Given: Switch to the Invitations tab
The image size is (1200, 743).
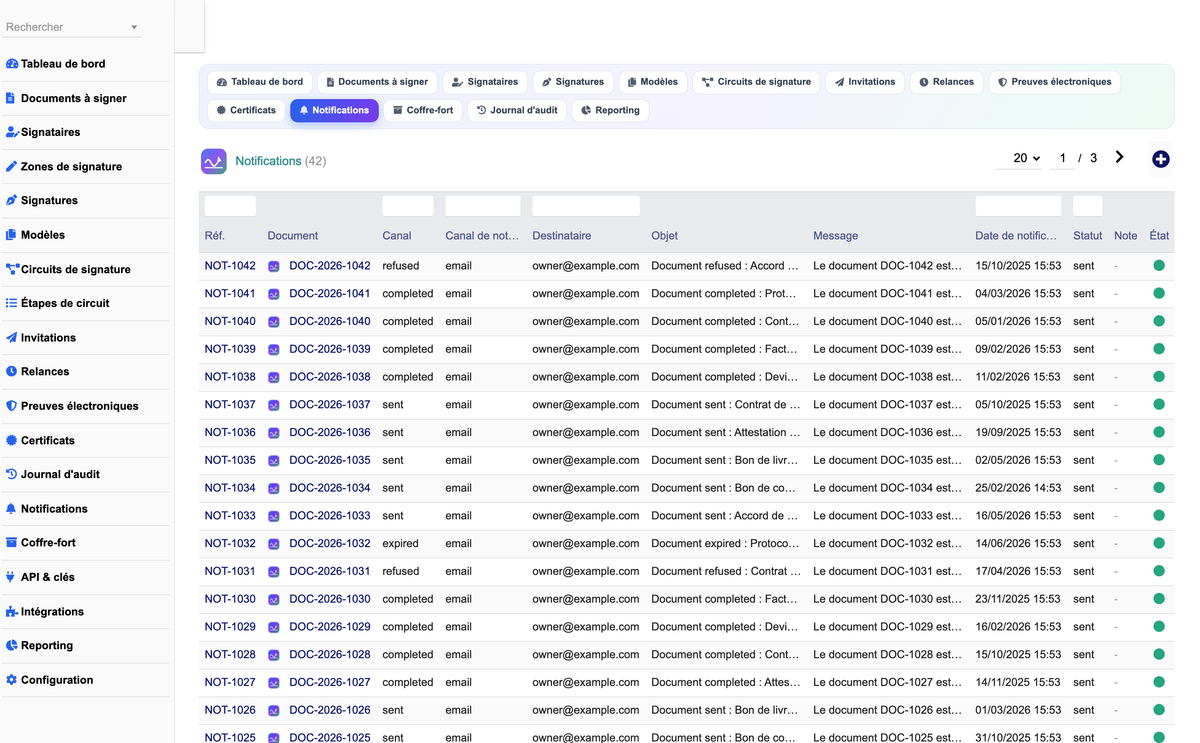Looking at the screenshot, I should (865, 82).
